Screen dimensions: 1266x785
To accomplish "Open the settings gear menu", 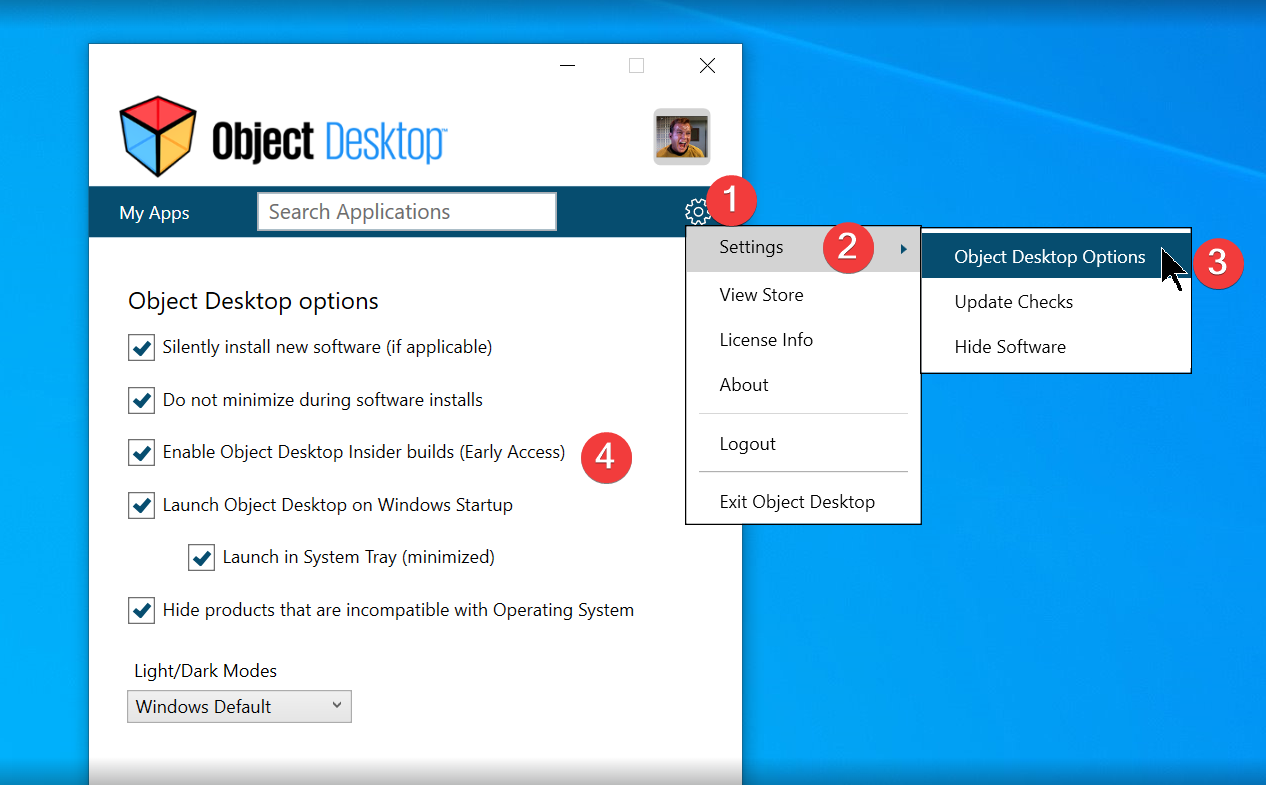I will coord(697,211).
